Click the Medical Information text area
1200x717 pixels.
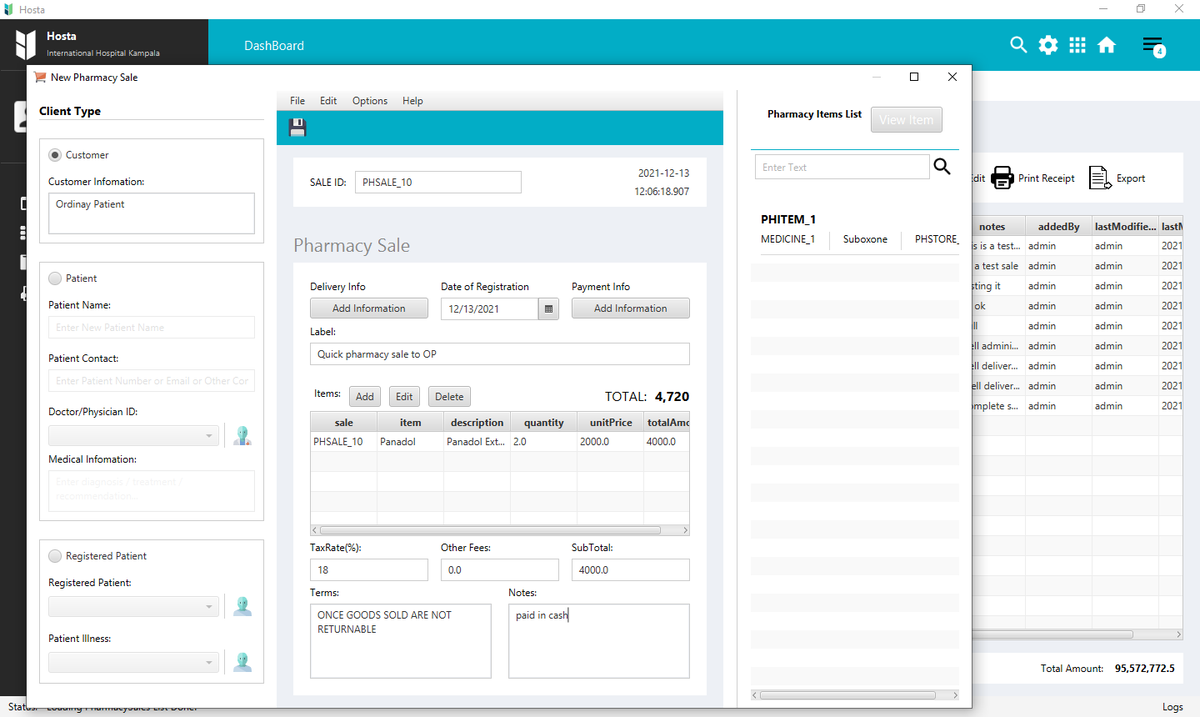pos(151,491)
